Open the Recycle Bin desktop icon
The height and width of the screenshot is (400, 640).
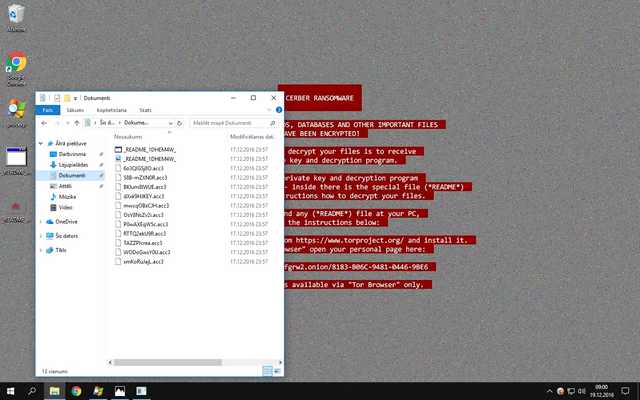(x=16, y=17)
